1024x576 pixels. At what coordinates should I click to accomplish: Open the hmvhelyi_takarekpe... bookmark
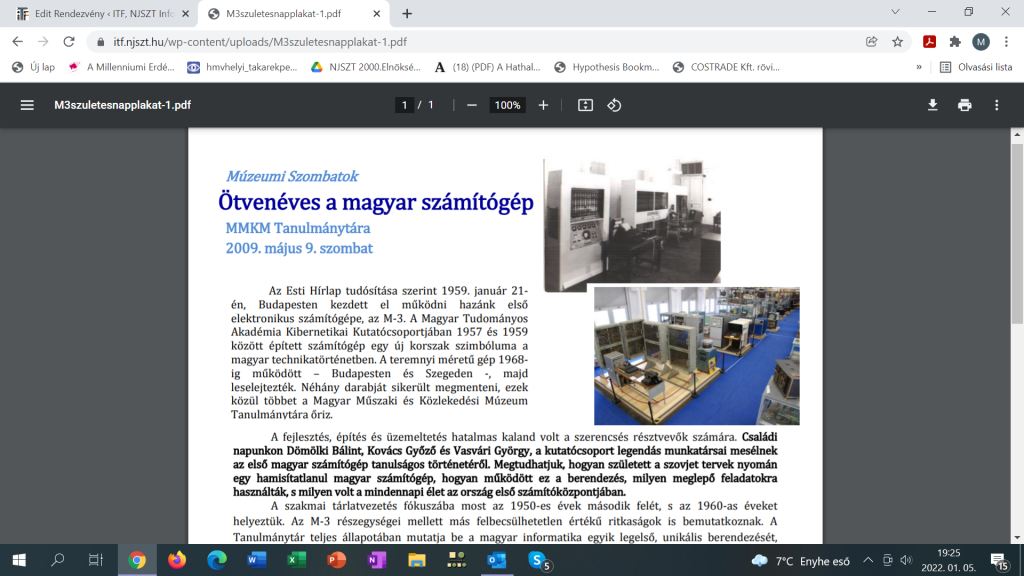coord(242,67)
